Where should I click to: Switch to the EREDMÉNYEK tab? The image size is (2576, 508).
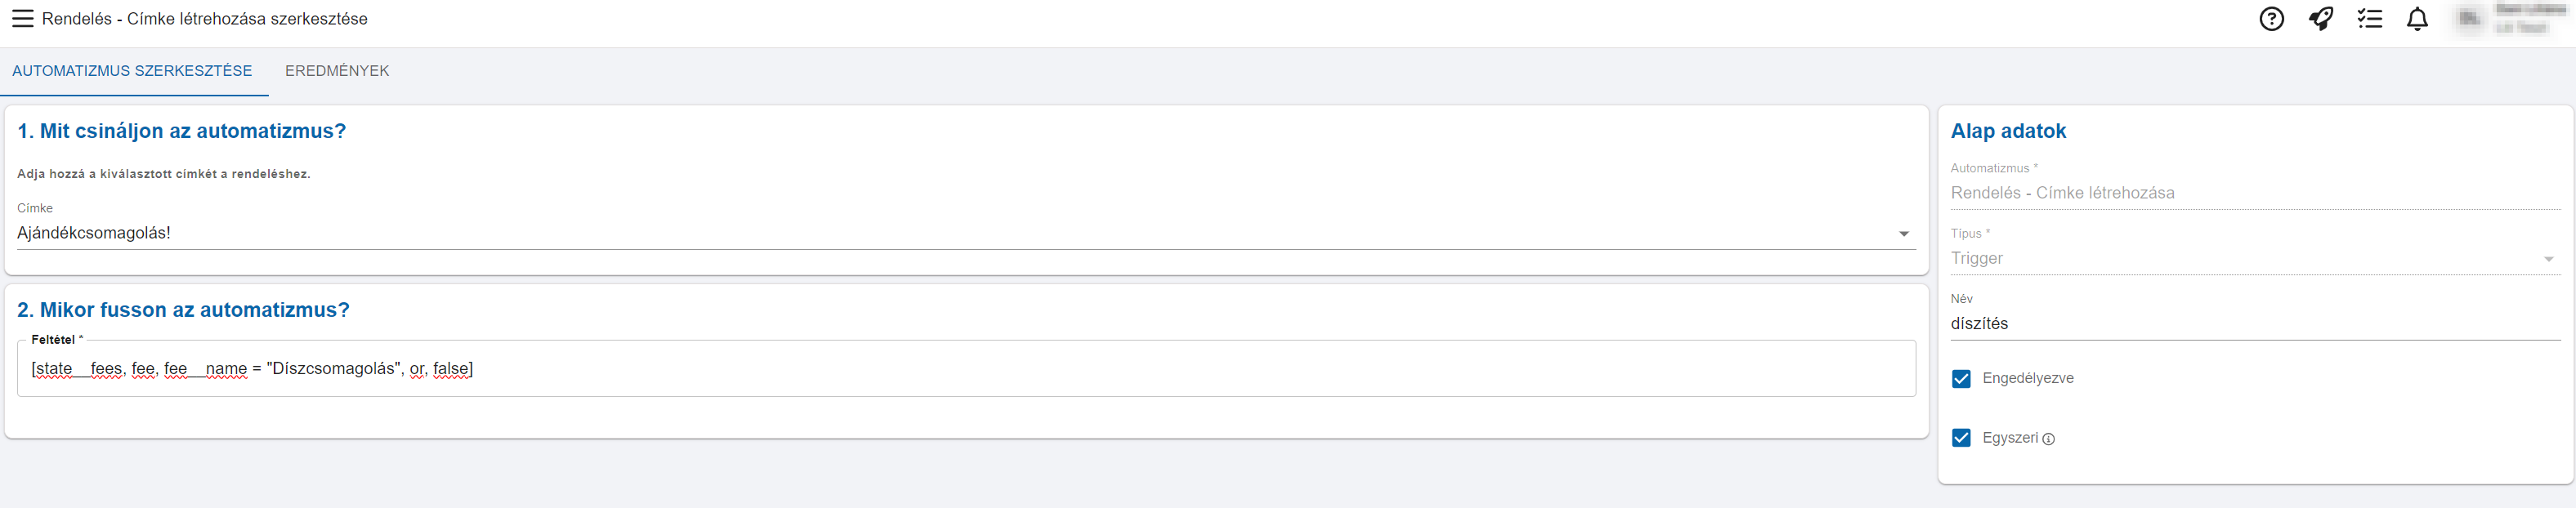[337, 71]
